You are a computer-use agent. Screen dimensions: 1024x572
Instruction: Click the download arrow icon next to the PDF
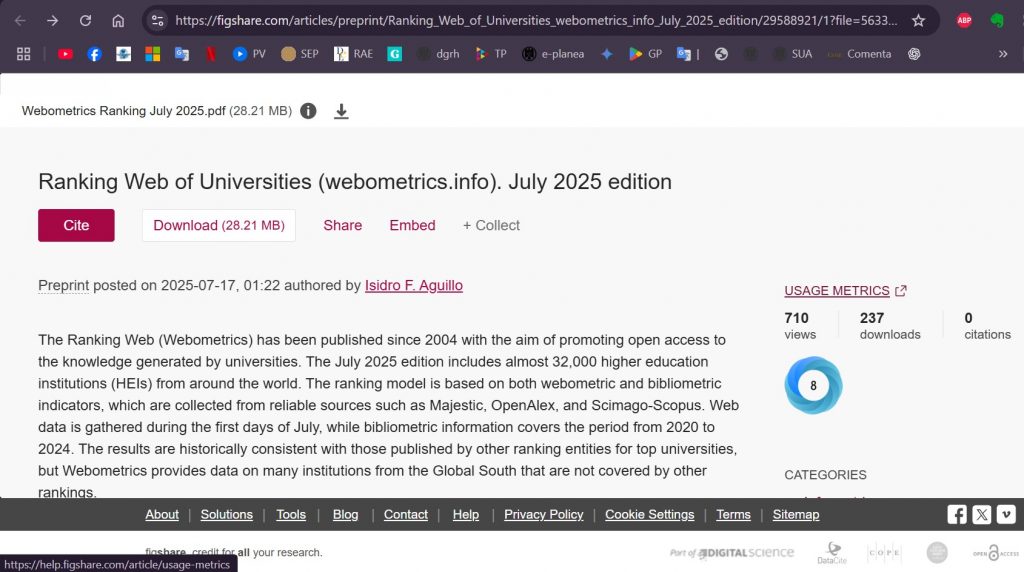(x=341, y=111)
